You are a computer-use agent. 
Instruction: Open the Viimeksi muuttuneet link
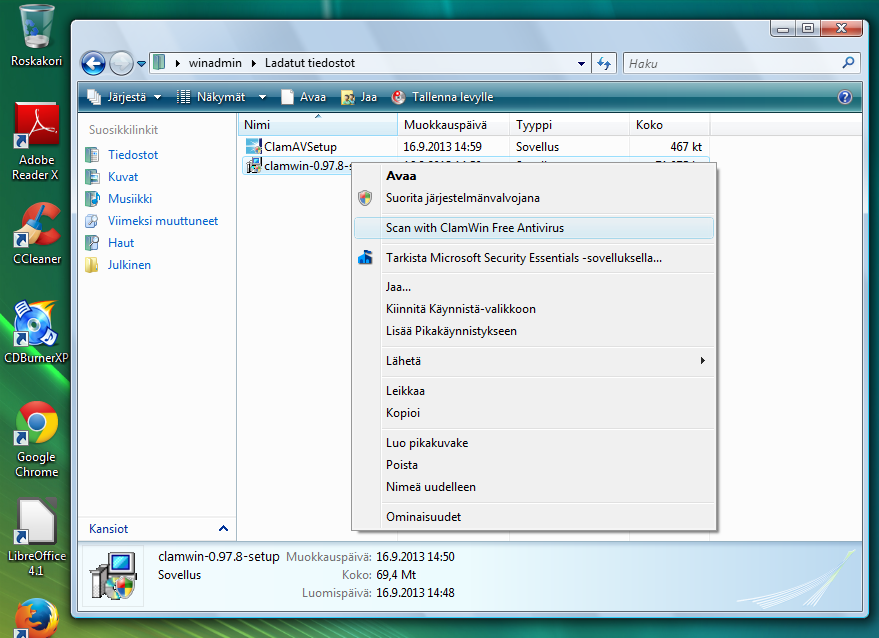click(x=163, y=221)
